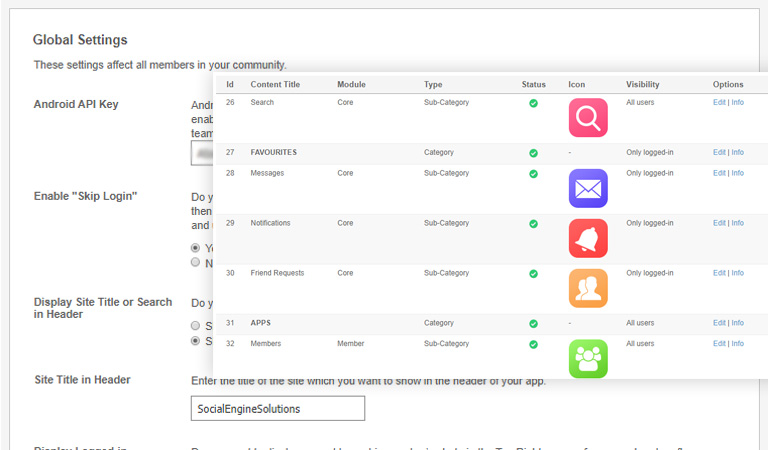Toggle status checkmark for Apps category
The image size is (768, 450).
533,323
